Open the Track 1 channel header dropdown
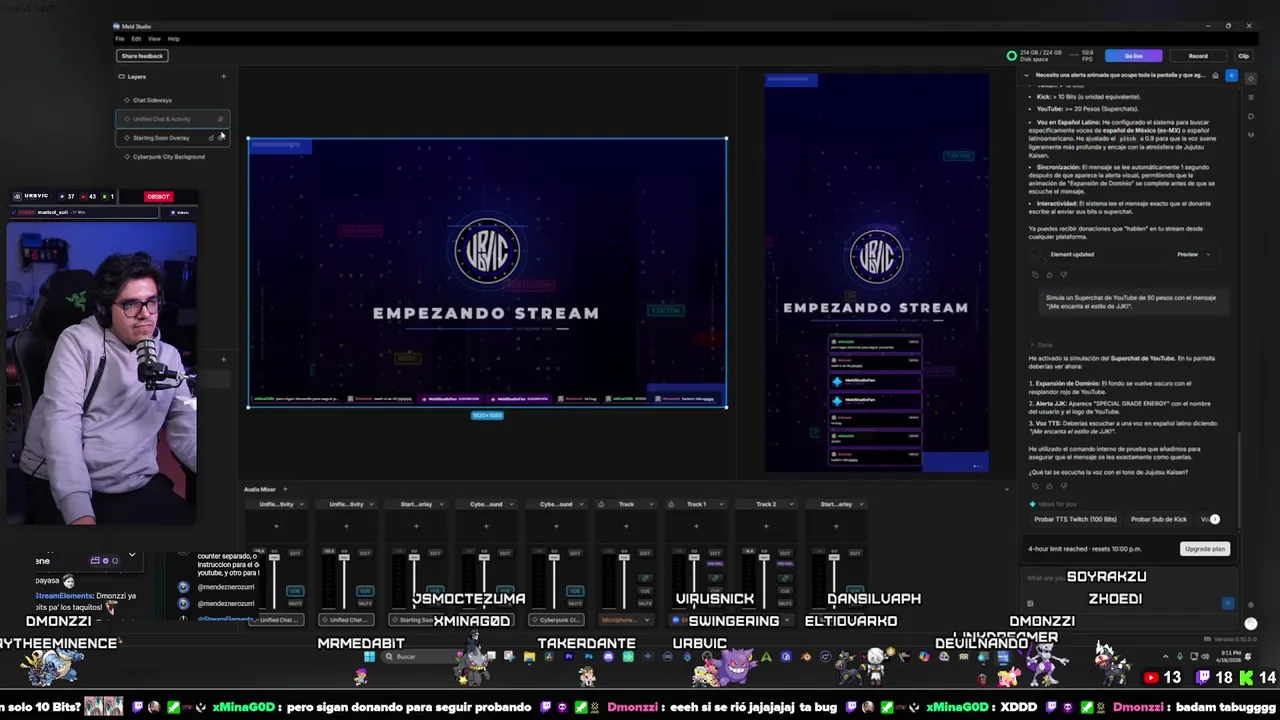 [x=722, y=504]
